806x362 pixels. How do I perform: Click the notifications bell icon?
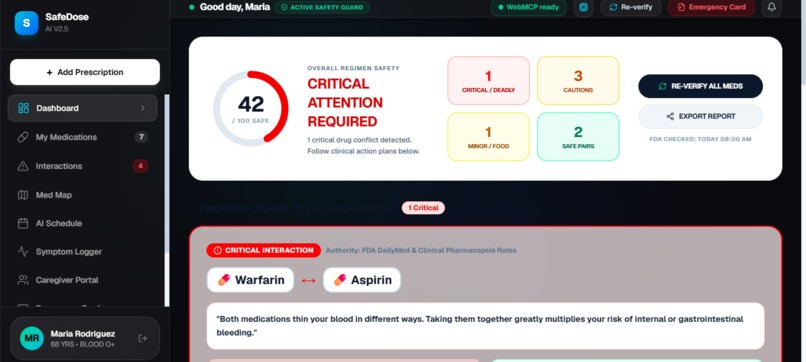[x=772, y=7]
